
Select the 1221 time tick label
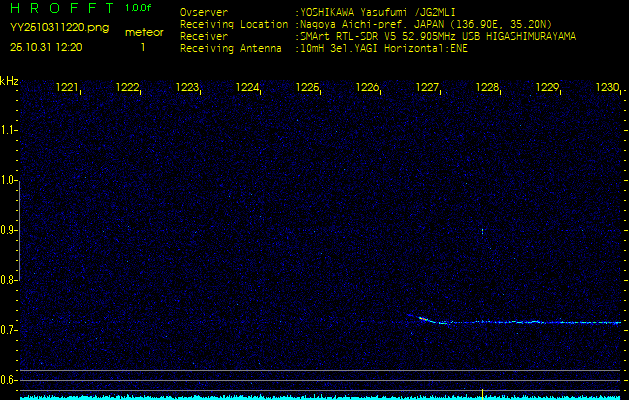68,88
